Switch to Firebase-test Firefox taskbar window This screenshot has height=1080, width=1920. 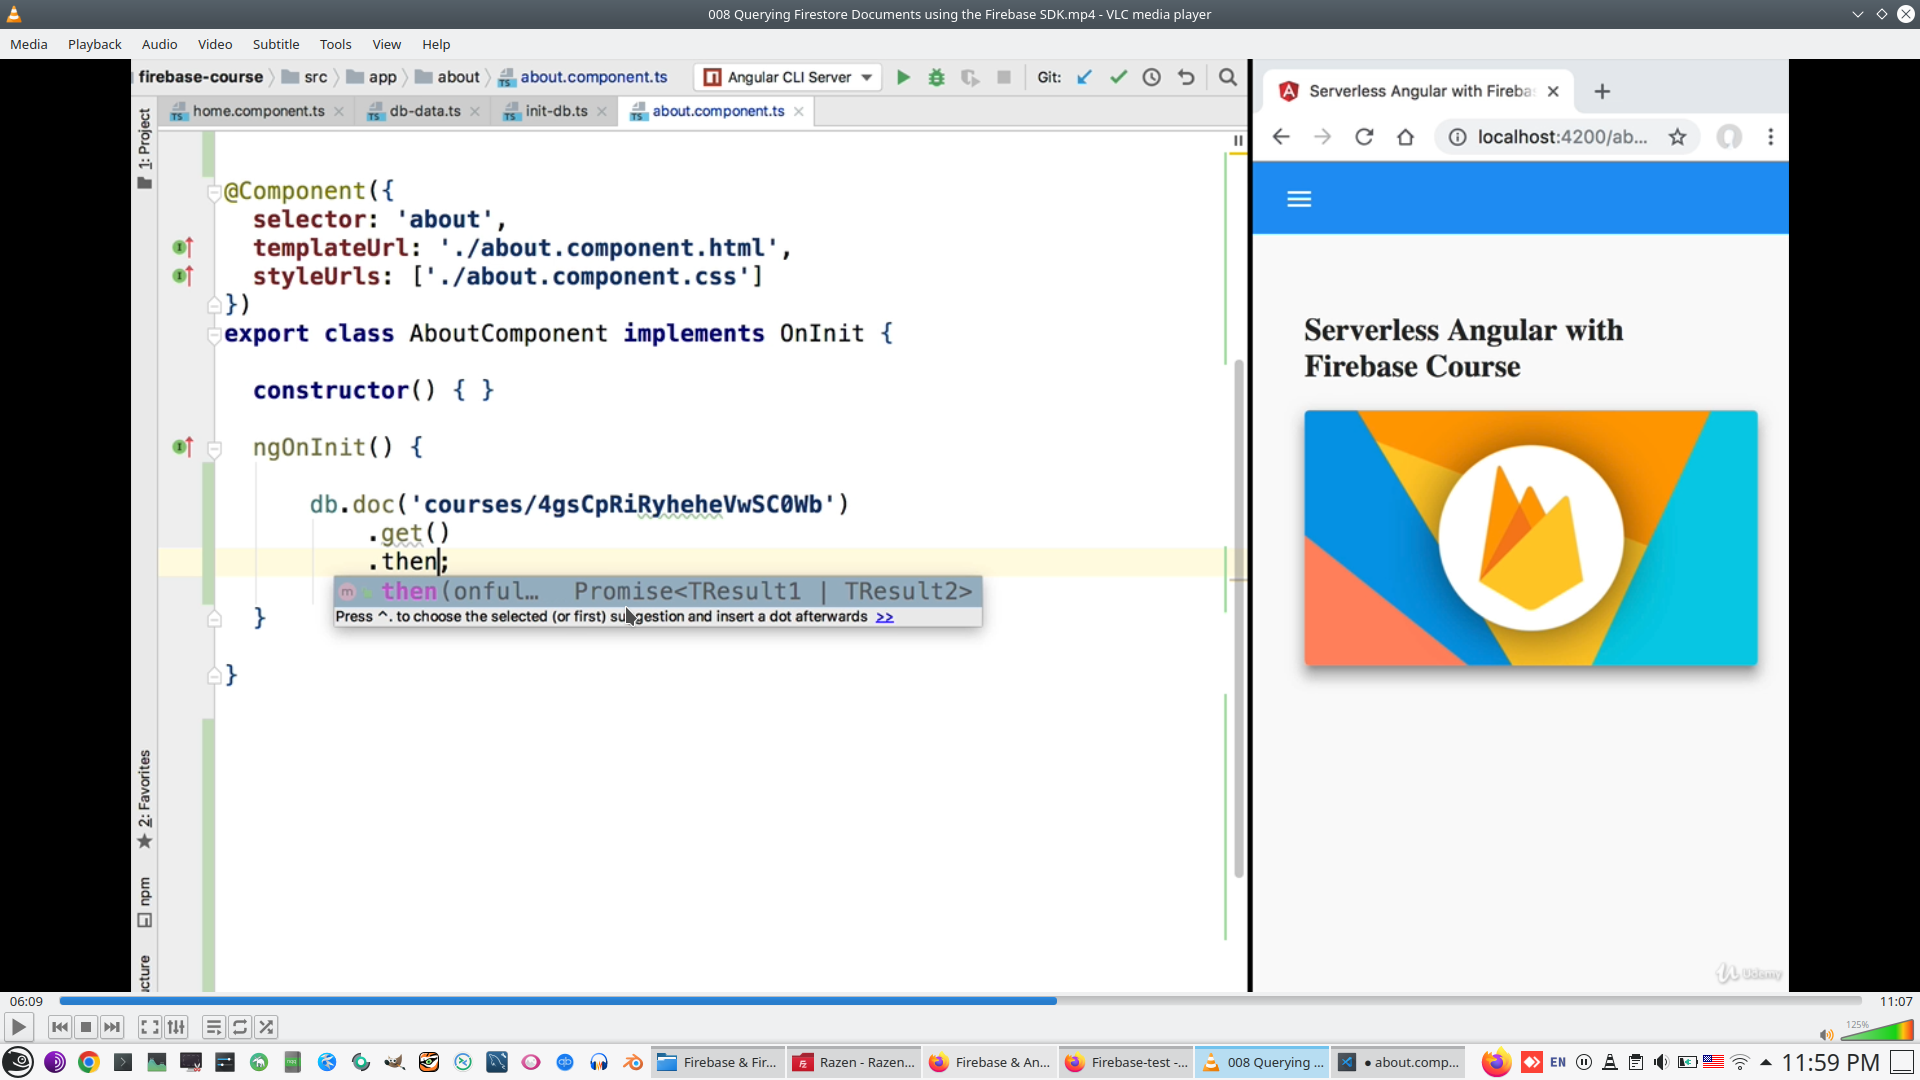click(1127, 1062)
